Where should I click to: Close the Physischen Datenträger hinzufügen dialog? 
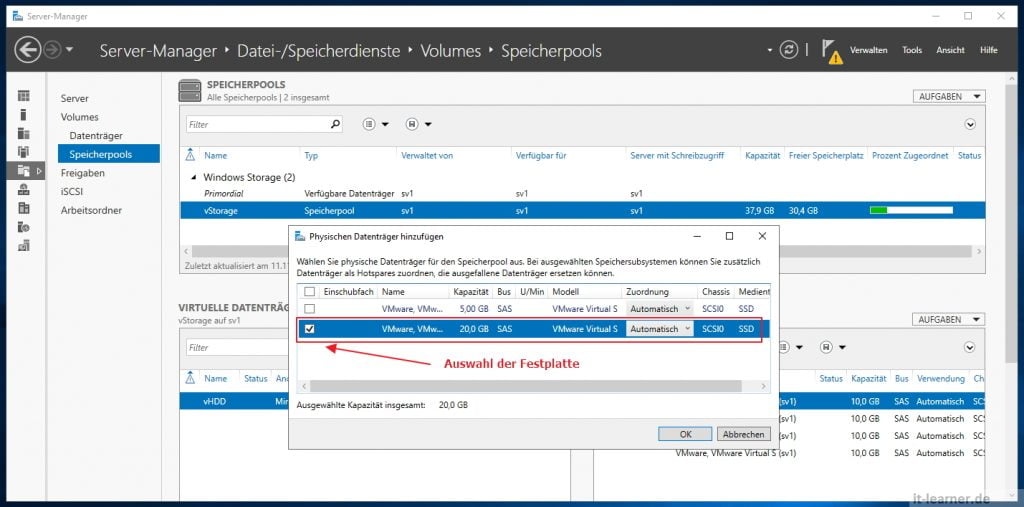[x=762, y=236]
